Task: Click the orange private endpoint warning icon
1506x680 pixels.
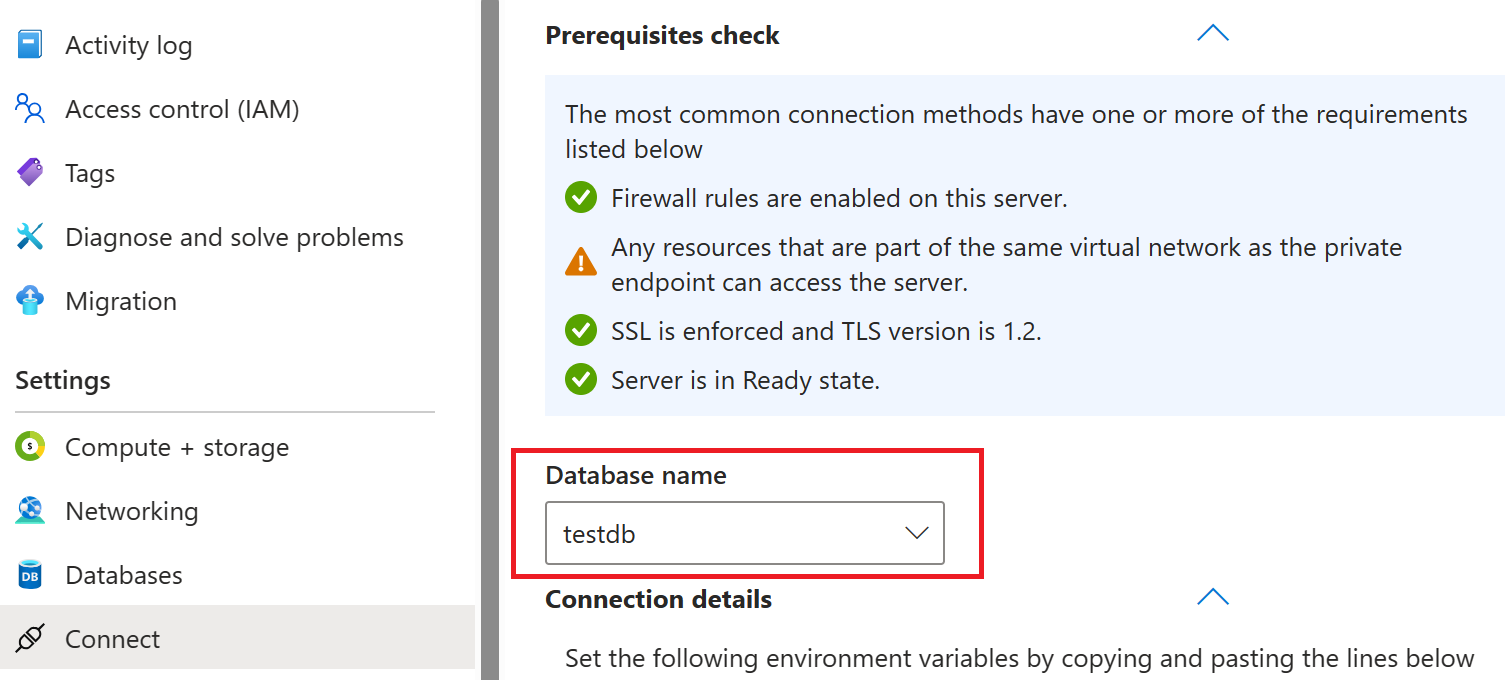Action: click(580, 263)
